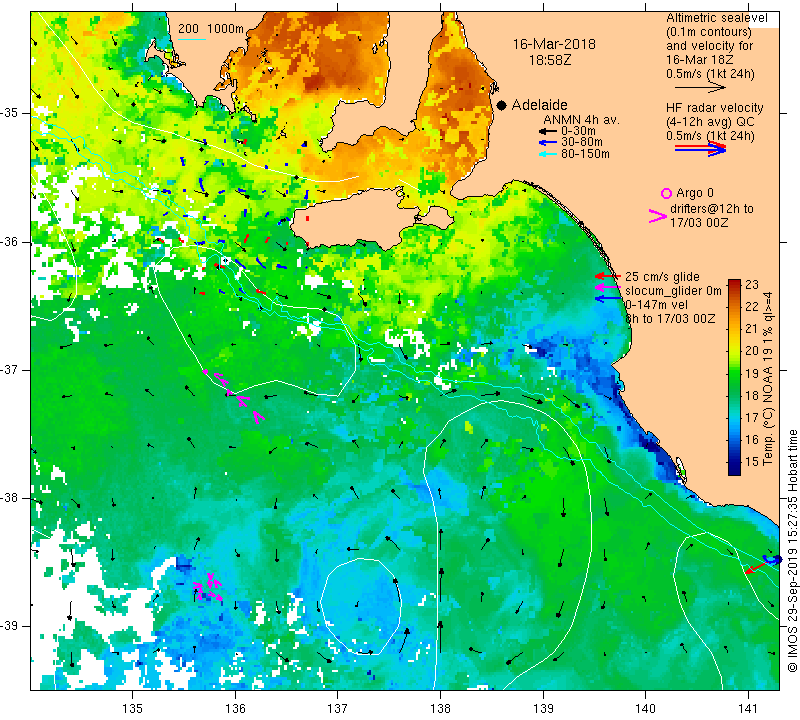Click the yellow 20°C section of colorbar
The height and width of the screenshot is (720, 800).
(x=734, y=350)
